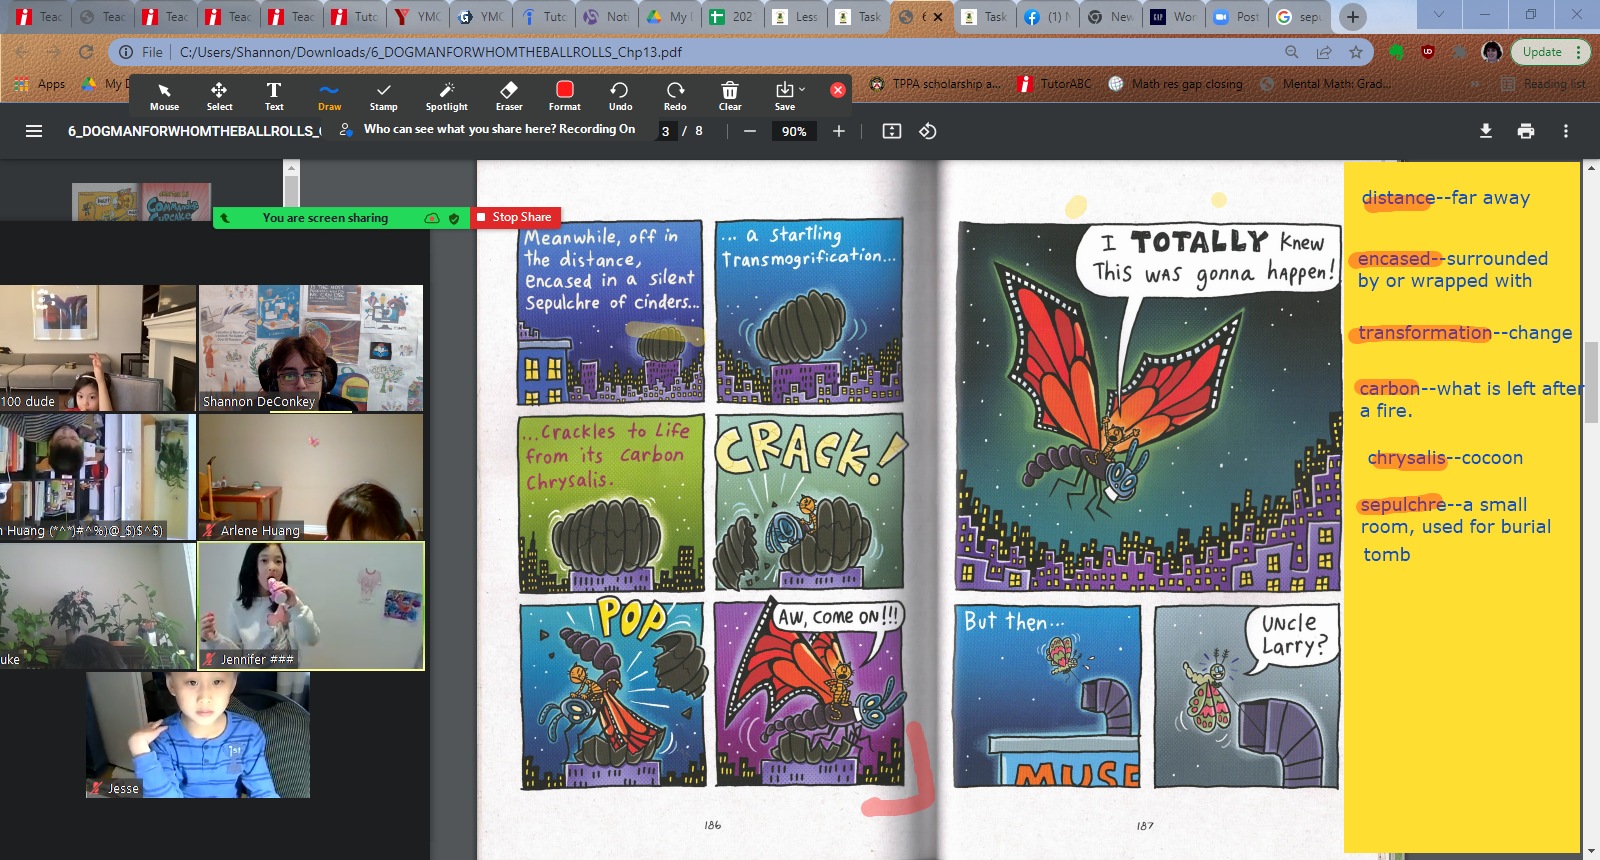Viewport: 1600px width, 860px height.
Task: Switch to the Wor browser tab
Action: [1173, 17]
